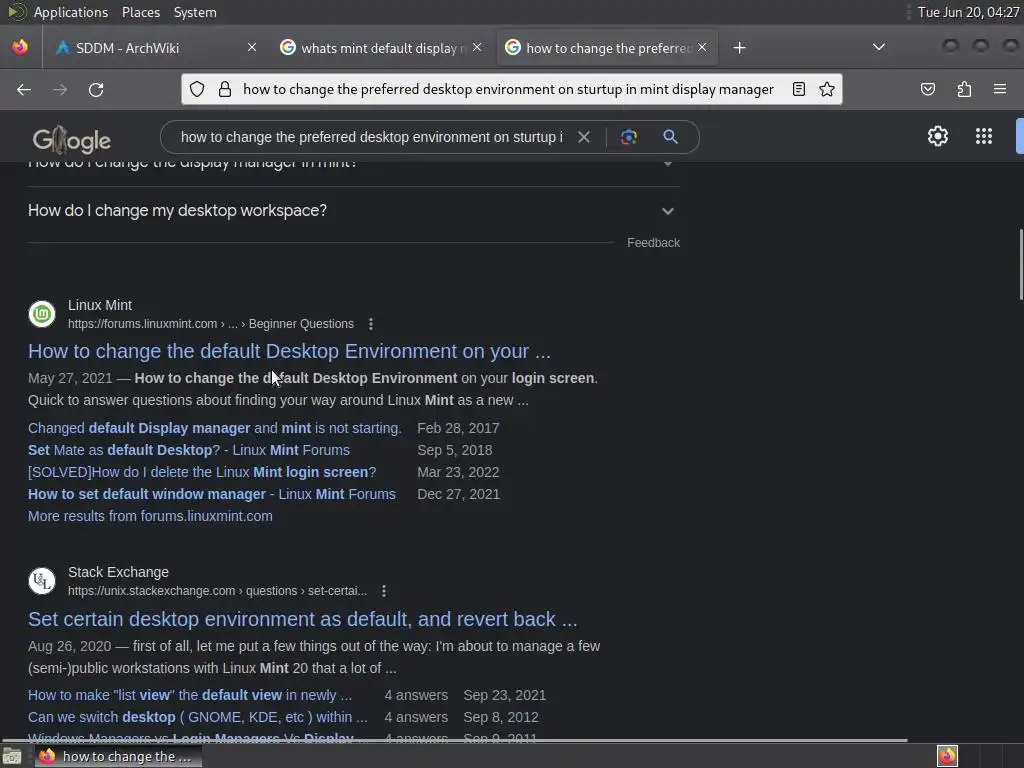Viewport: 1024px width, 768px height.
Task: Click the Feedback link
Action: (653, 243)
